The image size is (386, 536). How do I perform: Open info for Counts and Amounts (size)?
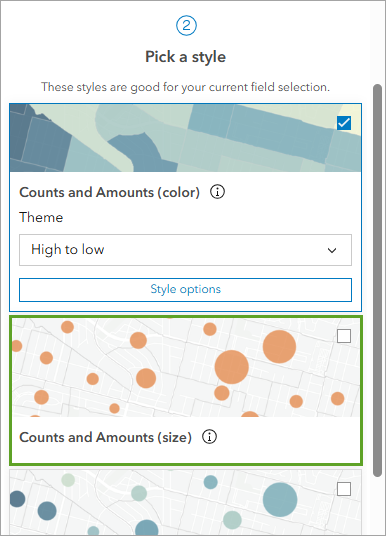pyautogui.click(x=209, y=437)
